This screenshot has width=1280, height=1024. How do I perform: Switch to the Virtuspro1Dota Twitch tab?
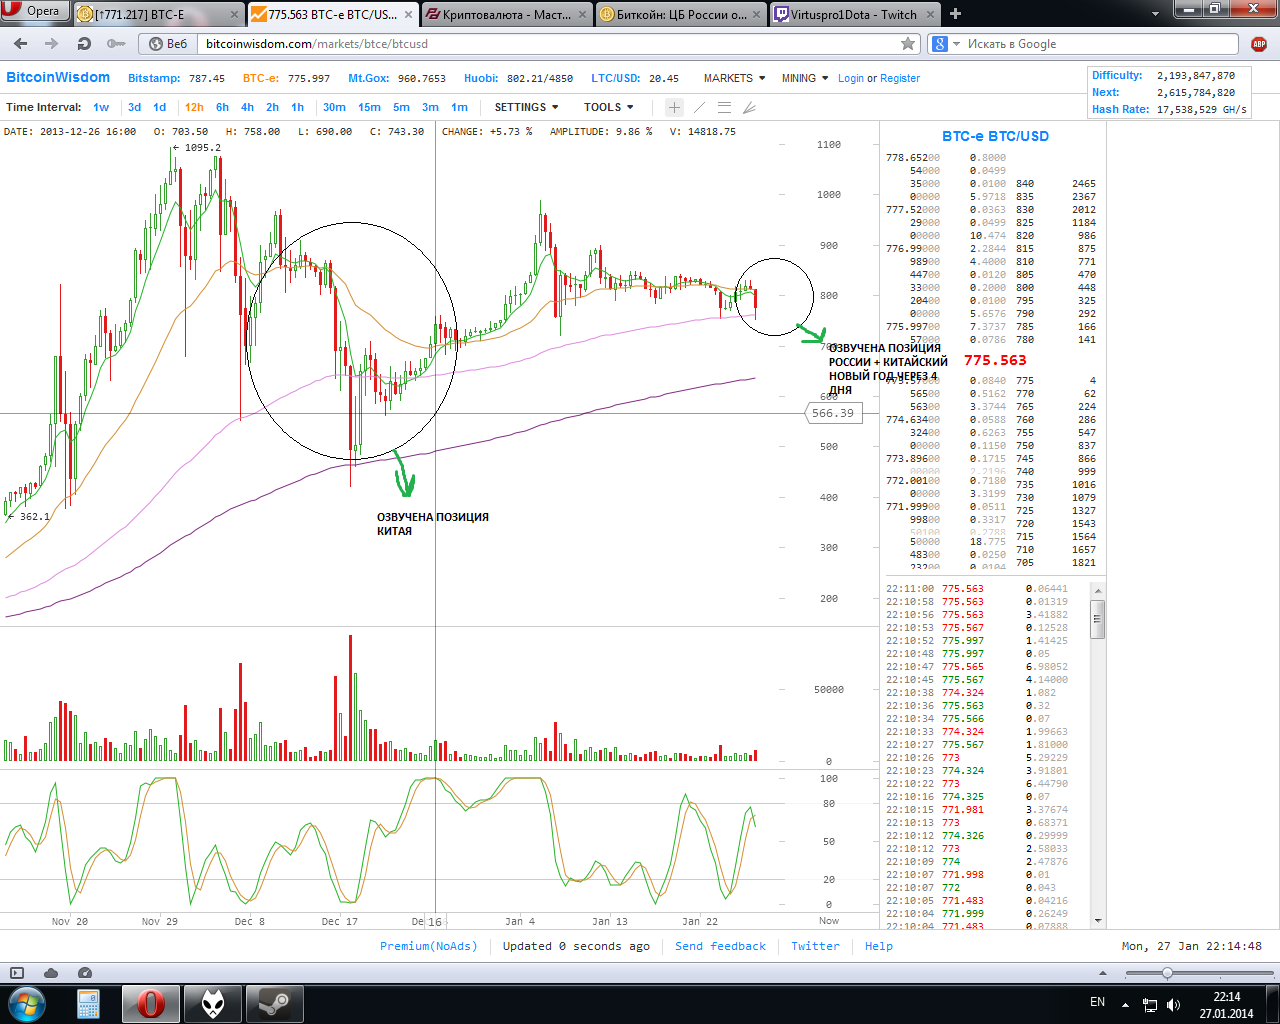pyautogui.click(x=853, y=15)
